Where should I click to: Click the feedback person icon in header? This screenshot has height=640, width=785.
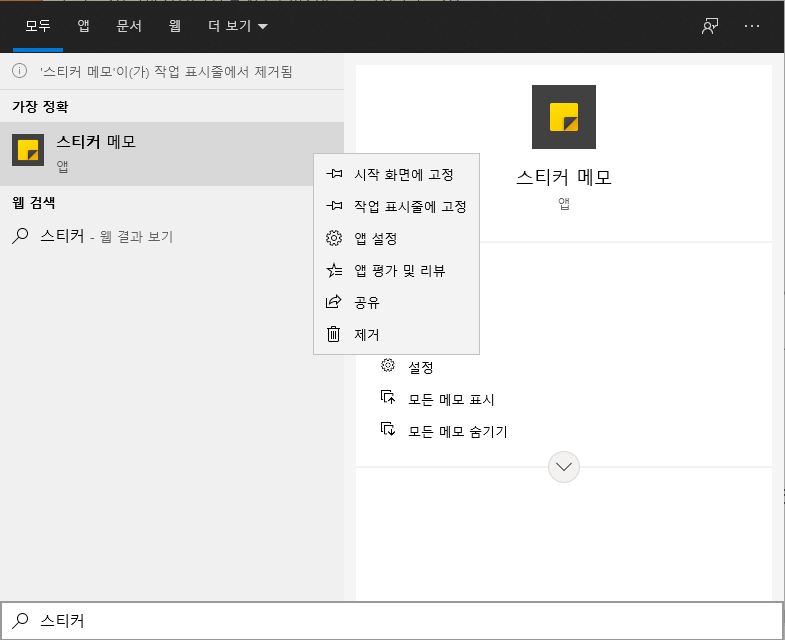click(709, 26)
